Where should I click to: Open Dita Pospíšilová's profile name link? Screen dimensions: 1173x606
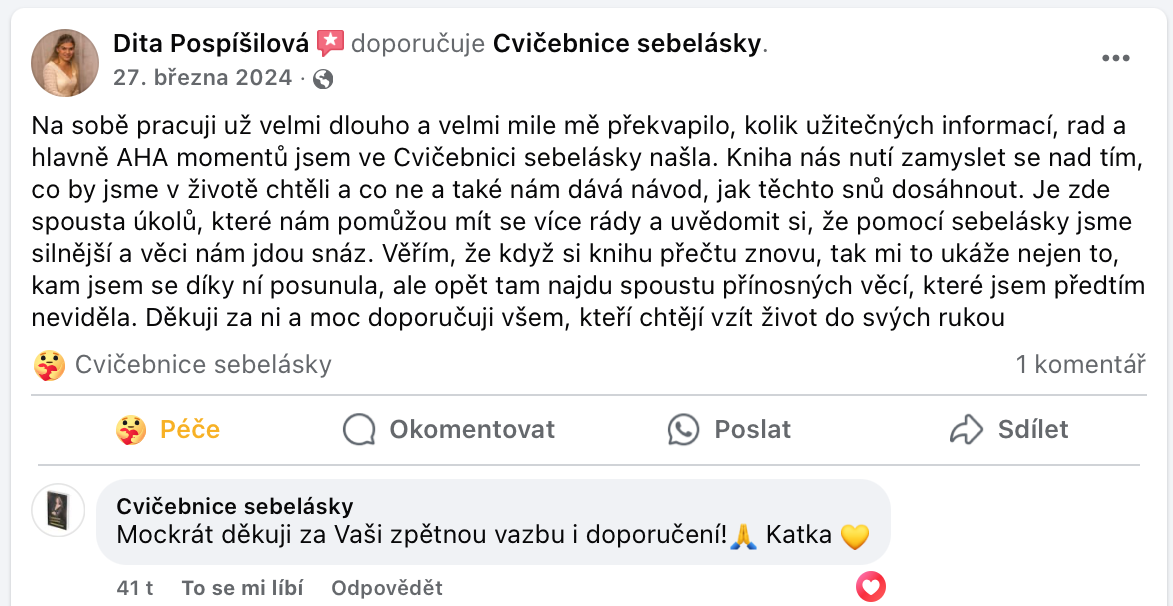pos(212,43)
